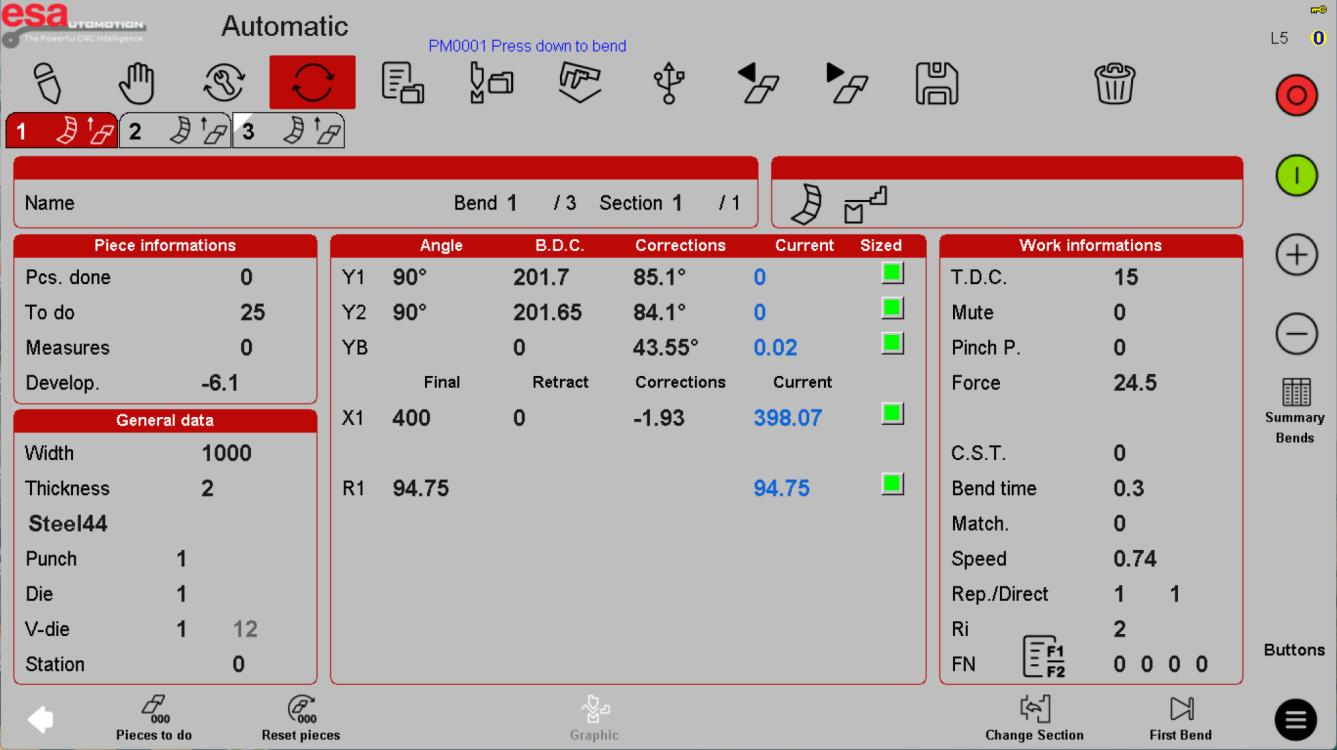Open the die tools icon

(580, 83)
